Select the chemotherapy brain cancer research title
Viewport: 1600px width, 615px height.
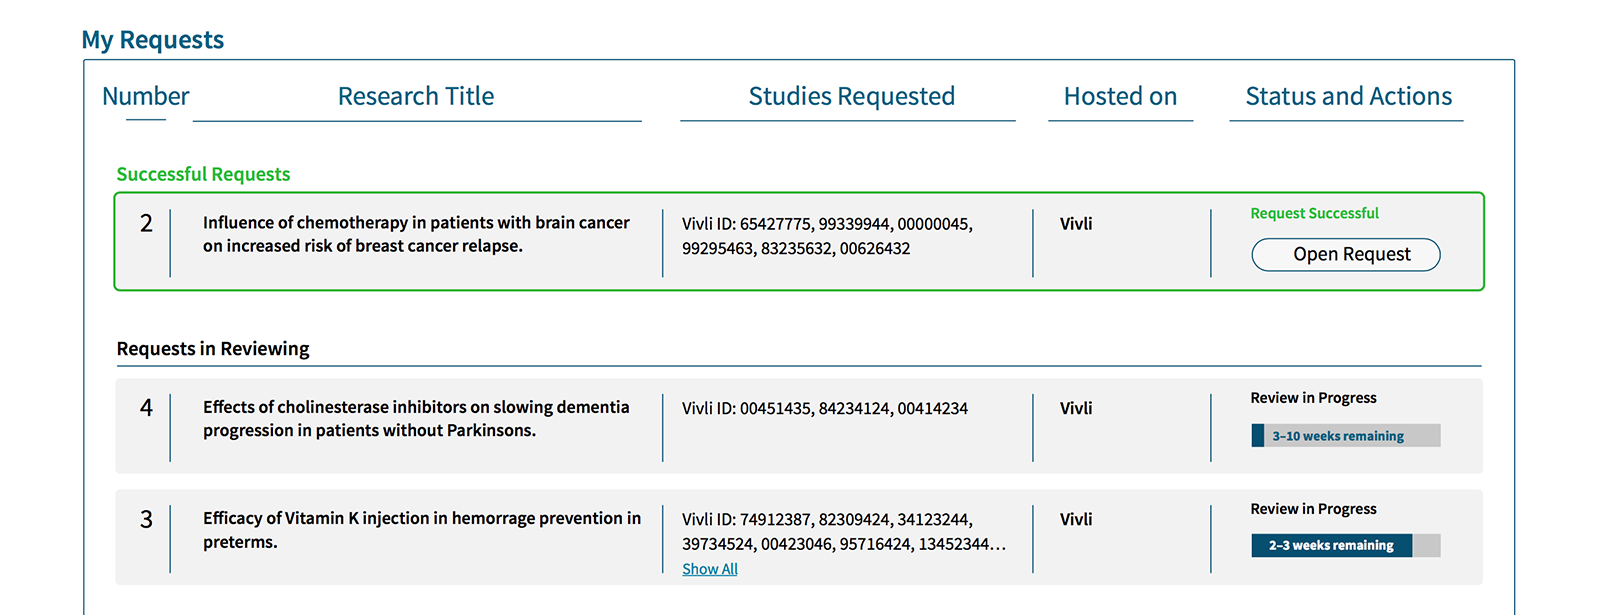(416, 234)
